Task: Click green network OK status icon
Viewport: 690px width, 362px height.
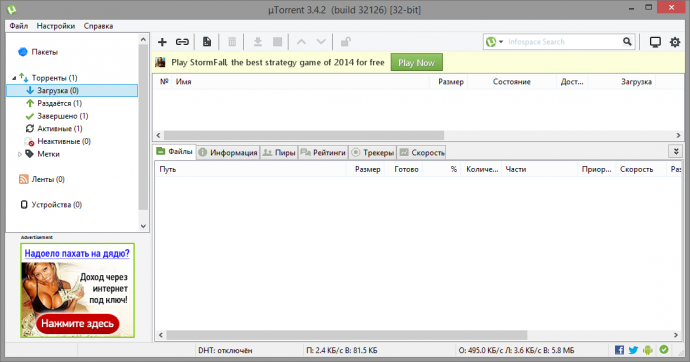Action: pos(664,350)
